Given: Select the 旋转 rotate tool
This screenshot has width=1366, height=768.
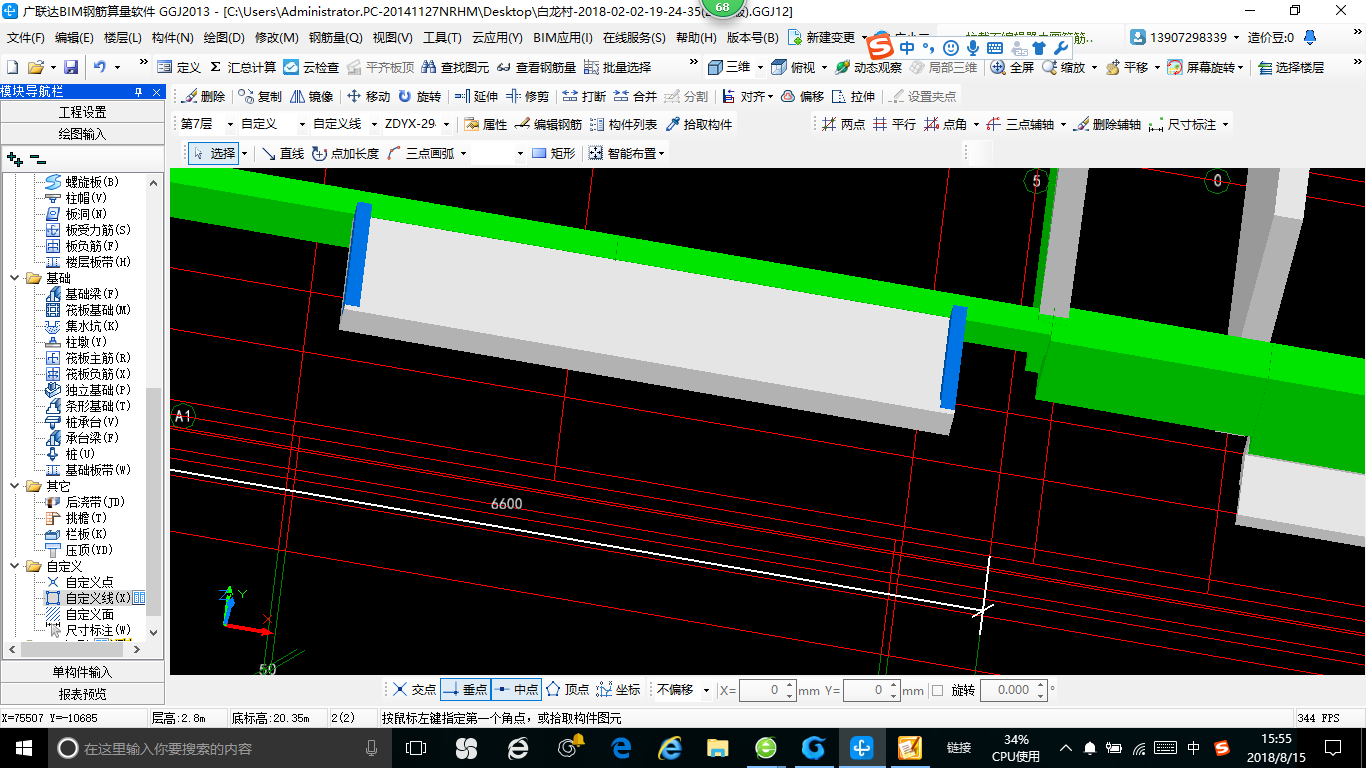Looking at the screenshot, I should [x=419, y=97].
